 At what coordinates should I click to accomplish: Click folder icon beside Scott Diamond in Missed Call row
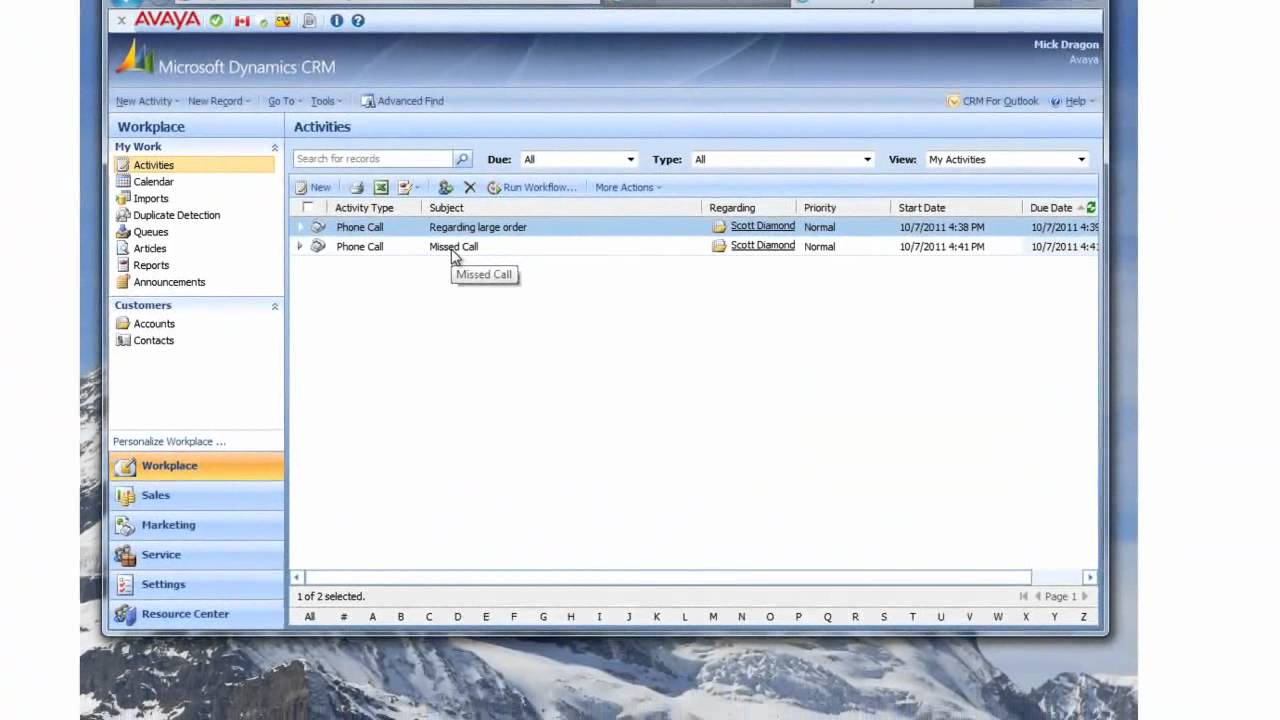[x=719, y=246]
